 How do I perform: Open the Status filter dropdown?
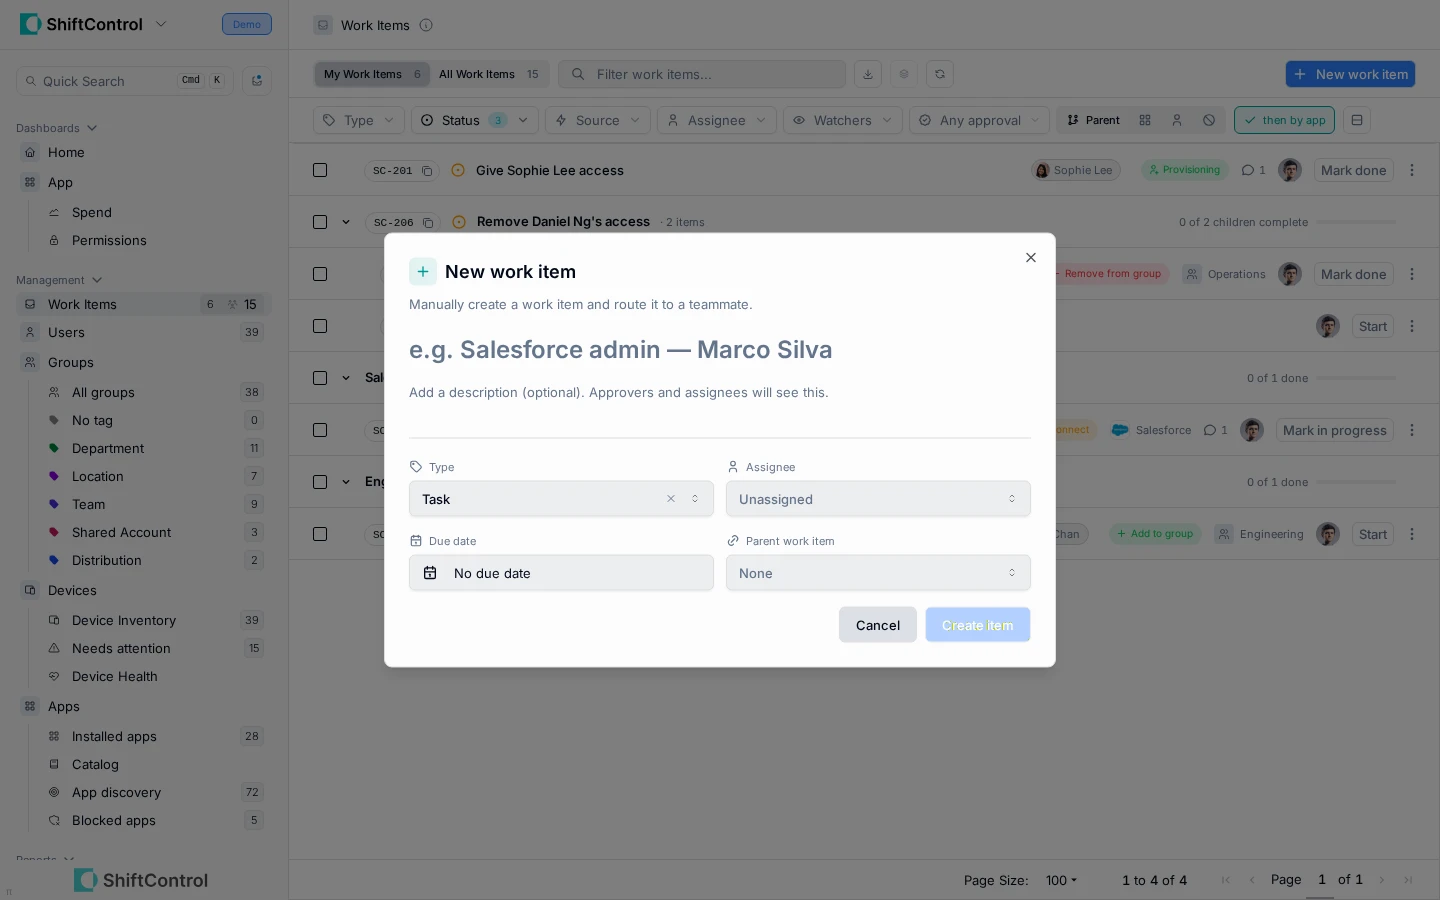pos(475,120)
